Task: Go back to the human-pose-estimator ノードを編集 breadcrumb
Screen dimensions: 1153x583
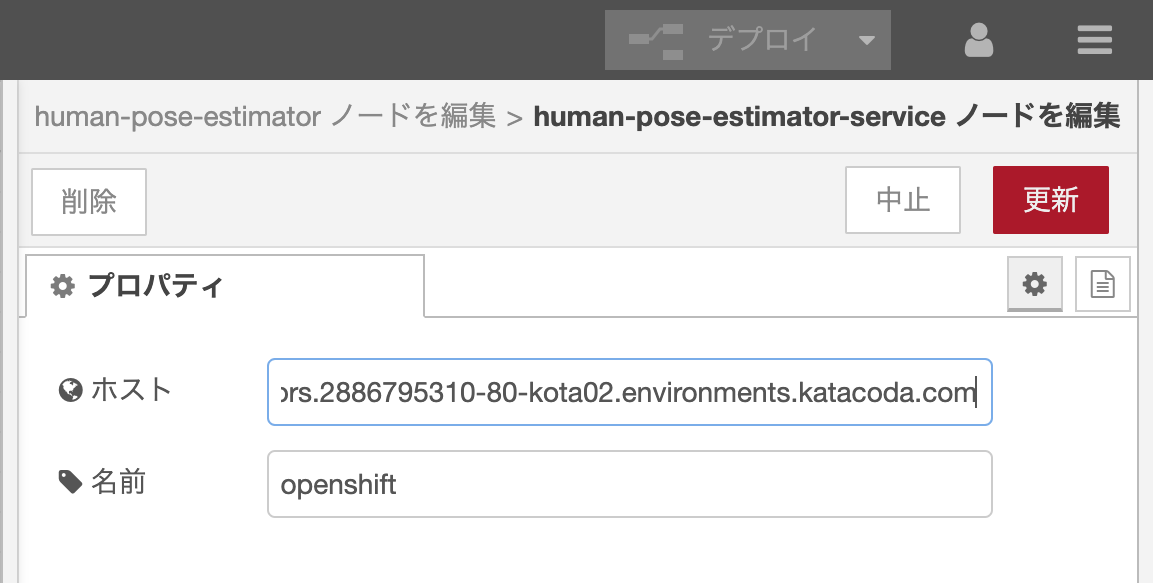Action: click(x=265, y=117)
